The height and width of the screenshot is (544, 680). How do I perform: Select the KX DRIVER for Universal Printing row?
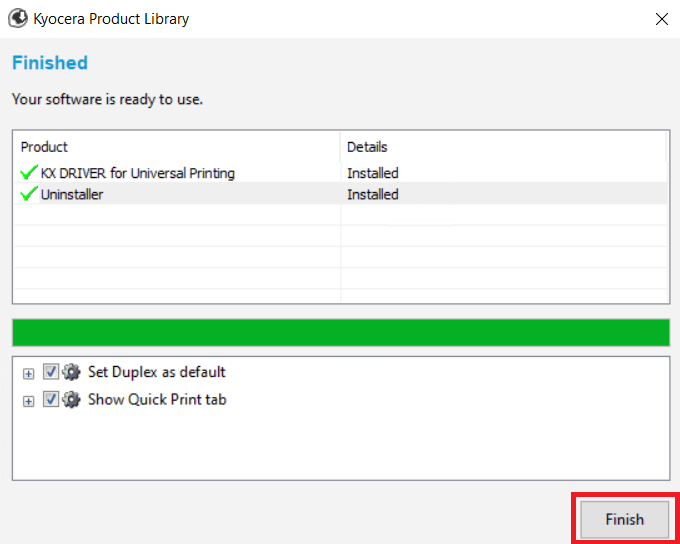point(340,173)
